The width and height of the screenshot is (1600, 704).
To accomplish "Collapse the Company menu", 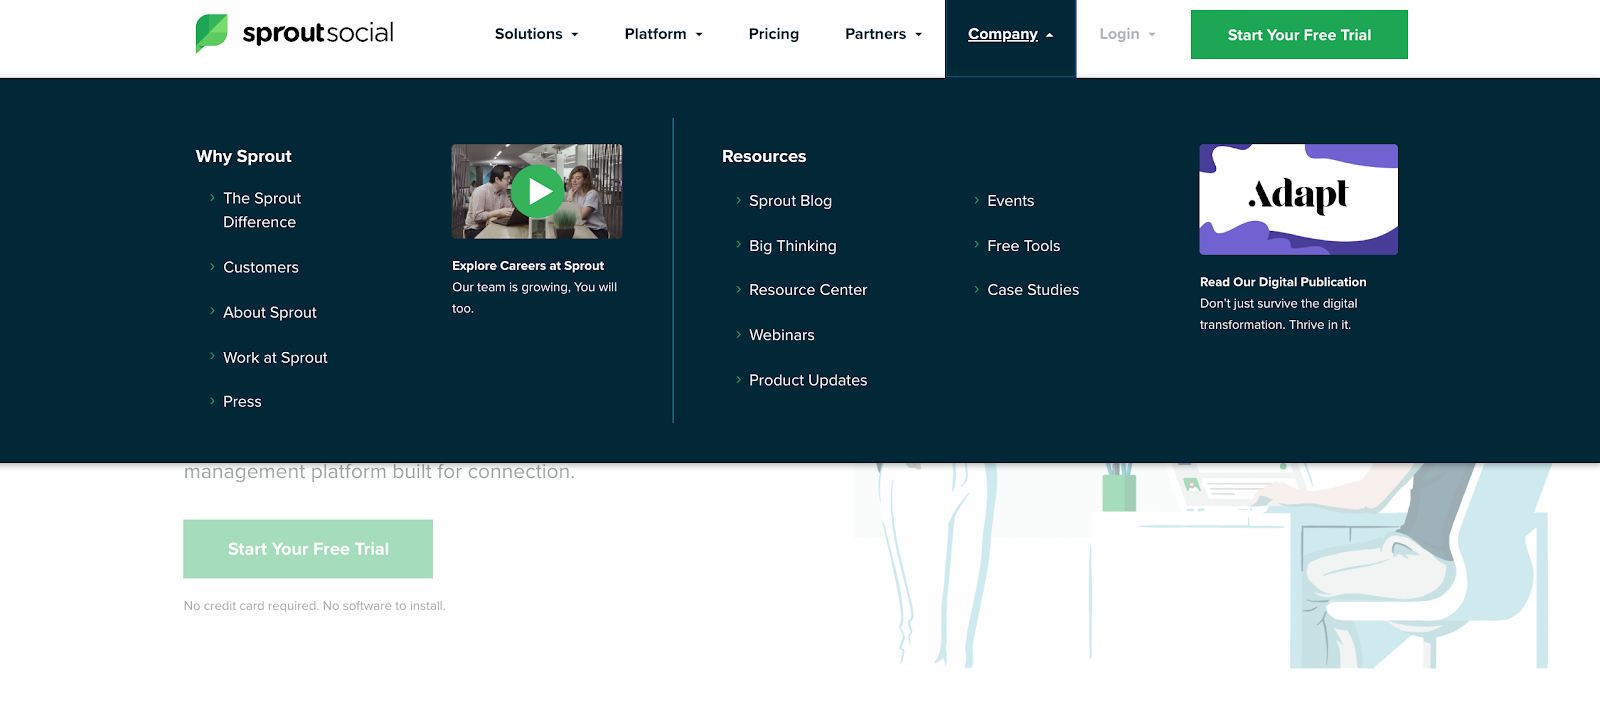I will pyautogui.click(x=1010, y=34).
